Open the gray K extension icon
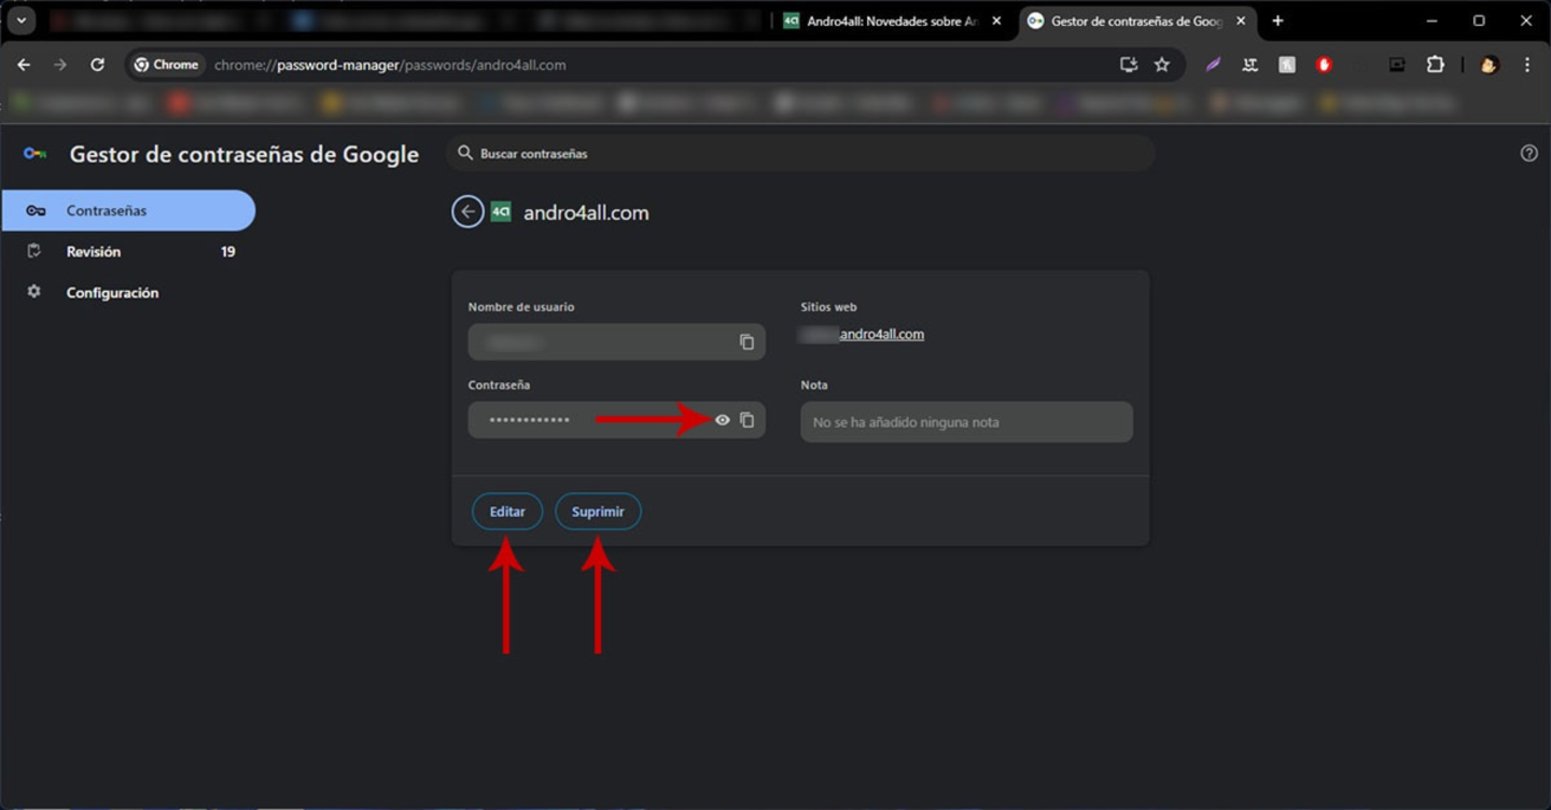1551x810 pixels. [x=1287, y=65]
